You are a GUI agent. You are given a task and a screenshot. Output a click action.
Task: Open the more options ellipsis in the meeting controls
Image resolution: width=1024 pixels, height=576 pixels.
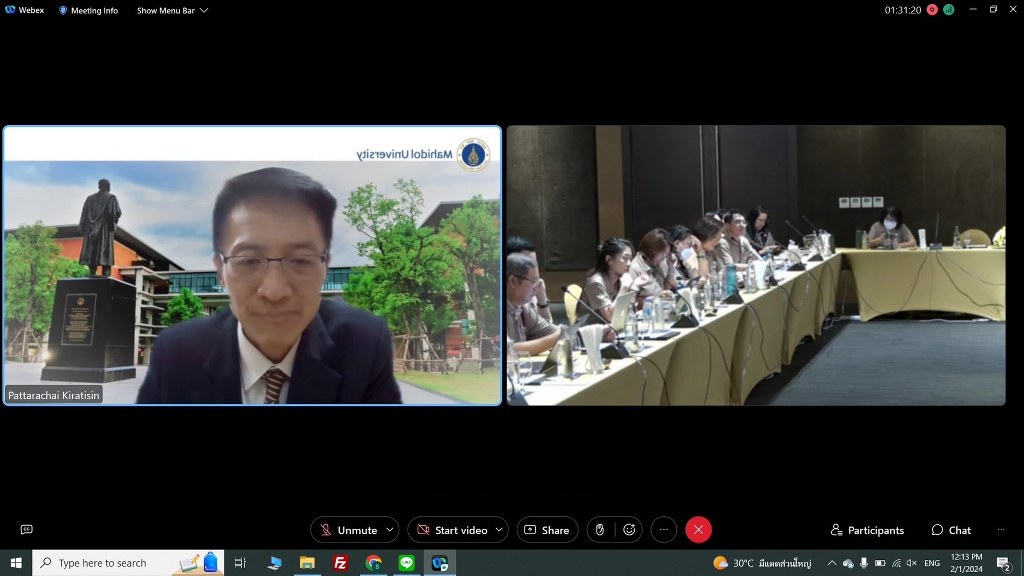point(664,530)
